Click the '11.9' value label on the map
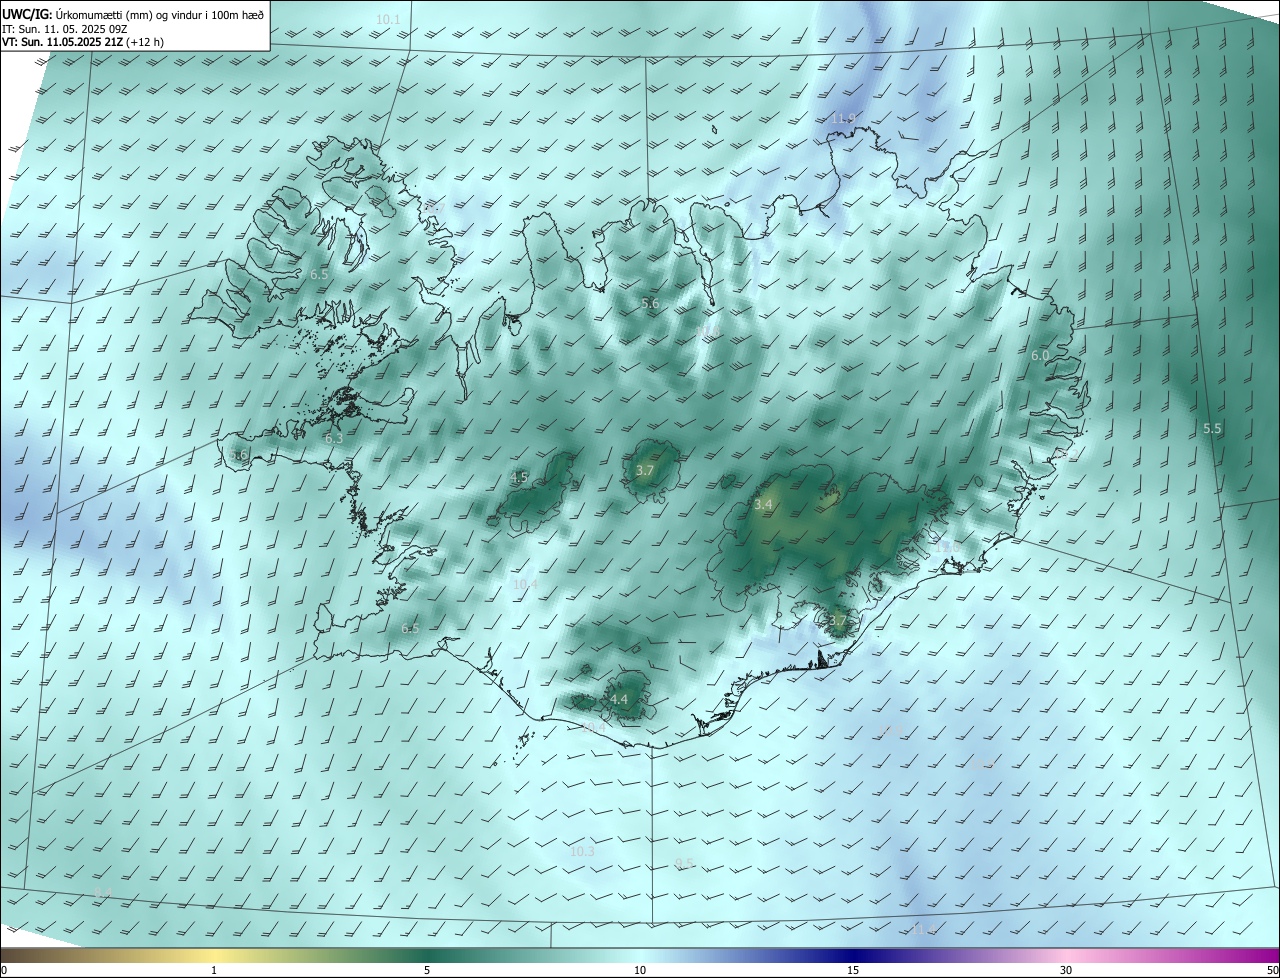Viewport: 1280px width, 978px height. click(x=843, y=118)
